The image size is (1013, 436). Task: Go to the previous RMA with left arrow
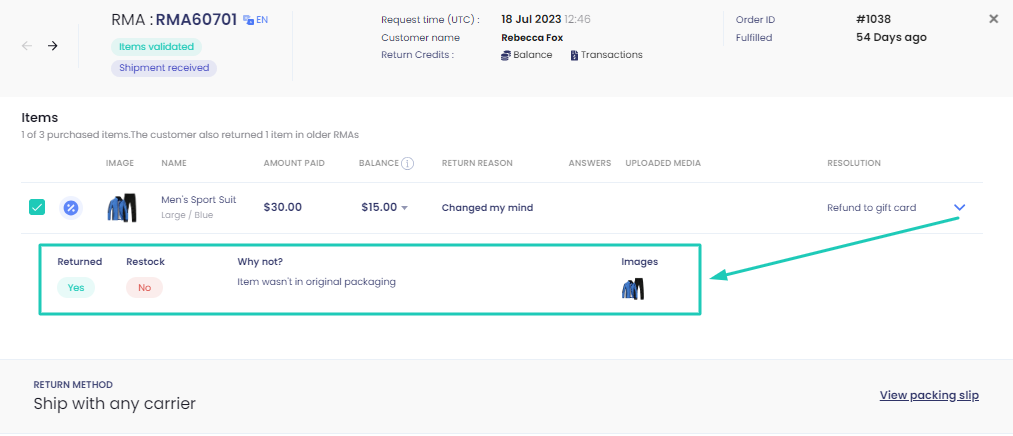pyautogui.click(x=27, y=46)
